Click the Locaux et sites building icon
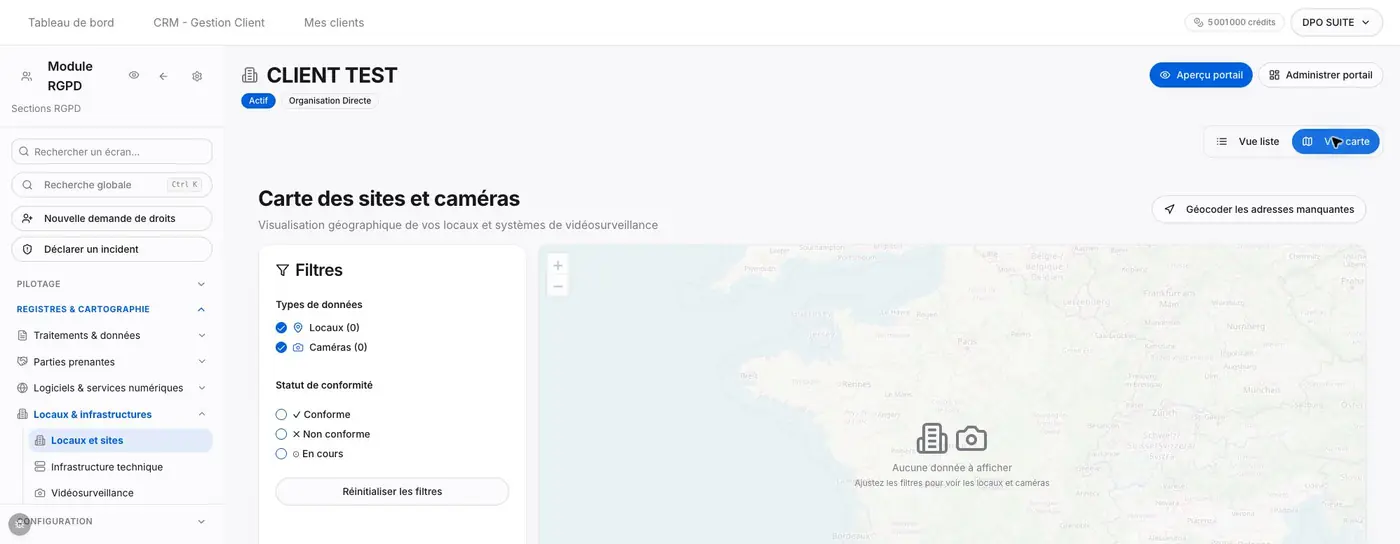The image size is (1400, 544). 40,441
